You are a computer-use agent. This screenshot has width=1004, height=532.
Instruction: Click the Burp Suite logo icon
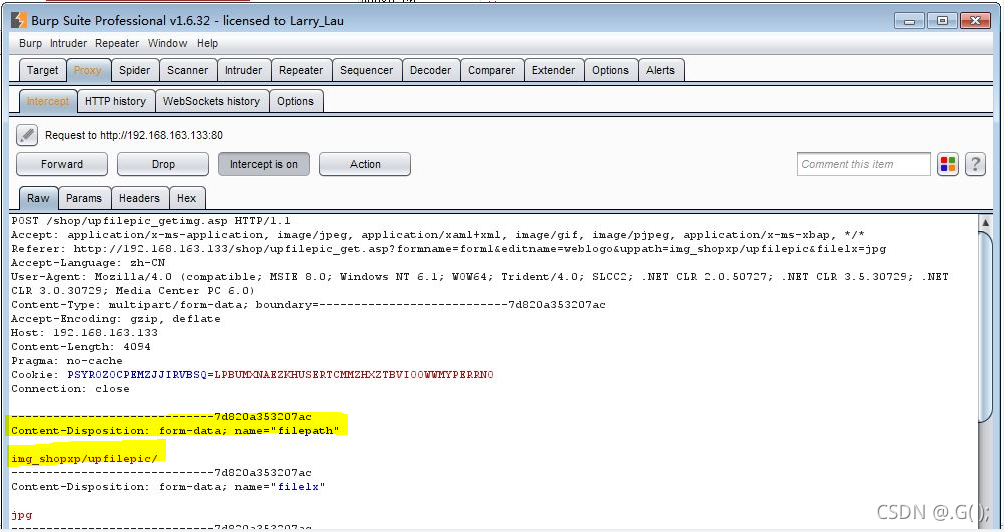(x=19, y=20)
